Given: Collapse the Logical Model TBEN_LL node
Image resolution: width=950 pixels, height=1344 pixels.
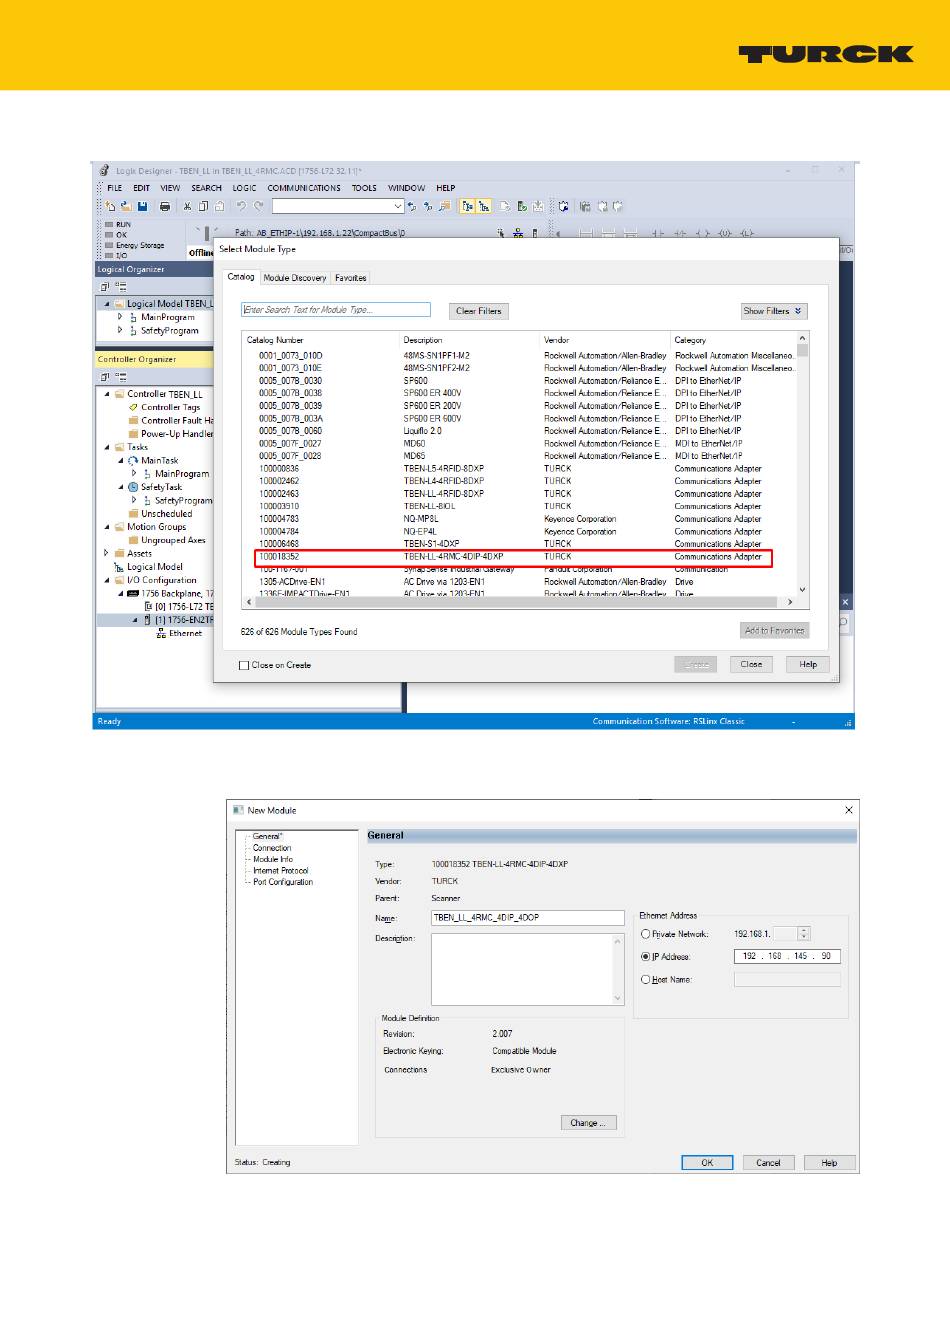Looking at the screenshot, I should pos(107,304).
